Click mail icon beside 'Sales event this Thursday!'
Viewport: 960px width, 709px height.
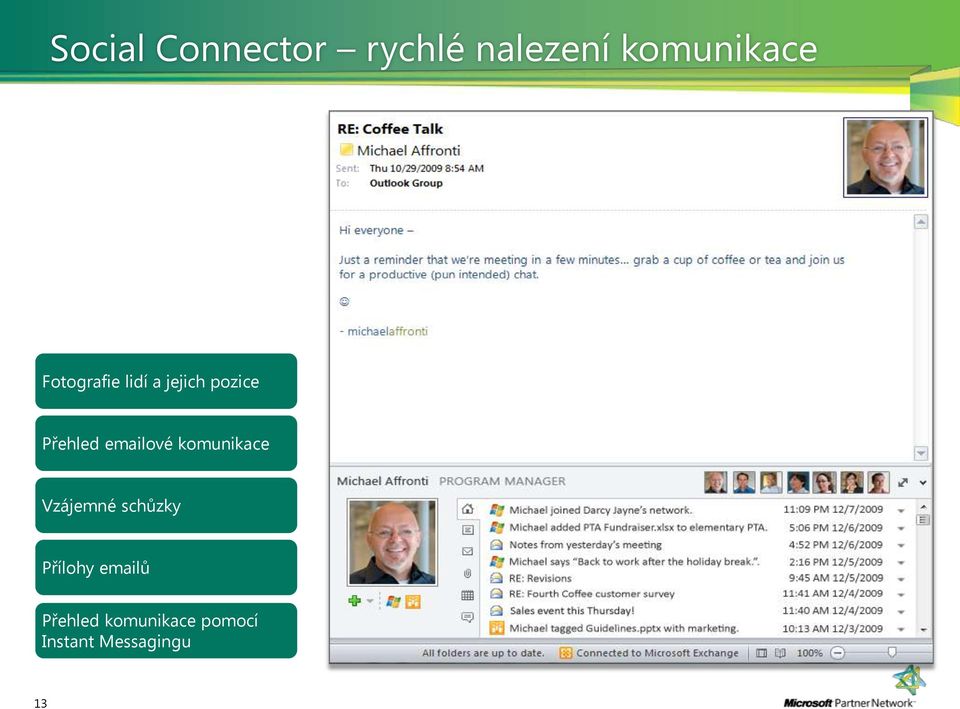coord(497,610)
